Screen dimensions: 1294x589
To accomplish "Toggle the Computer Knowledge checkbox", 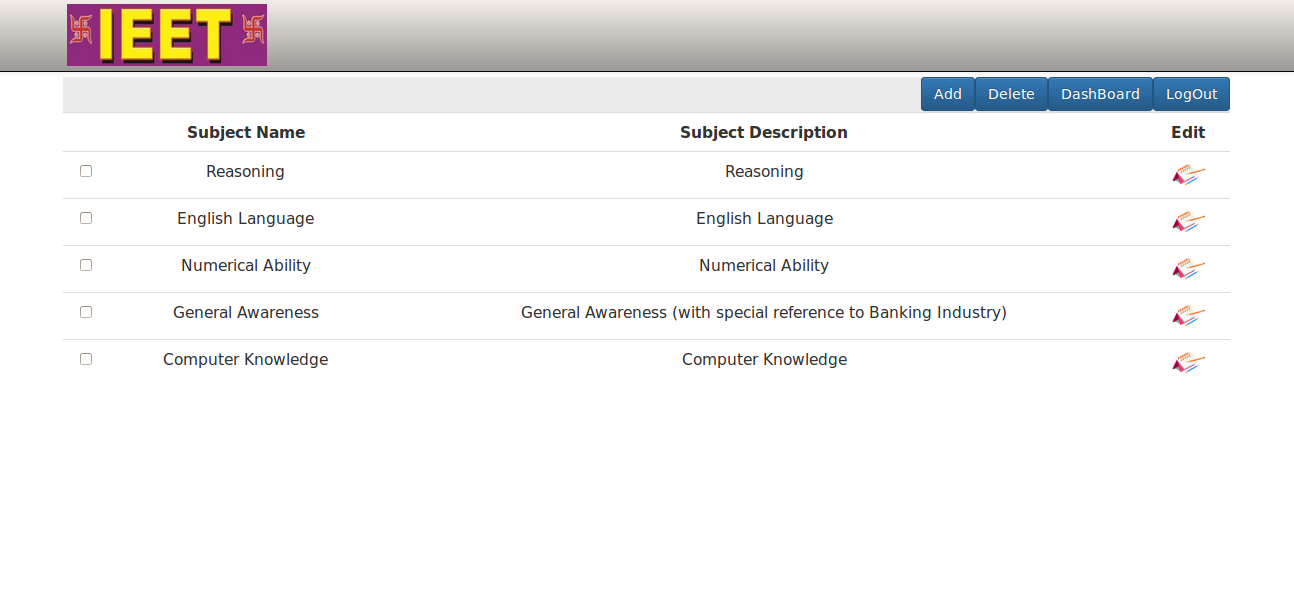I will [x=86, y=359].
